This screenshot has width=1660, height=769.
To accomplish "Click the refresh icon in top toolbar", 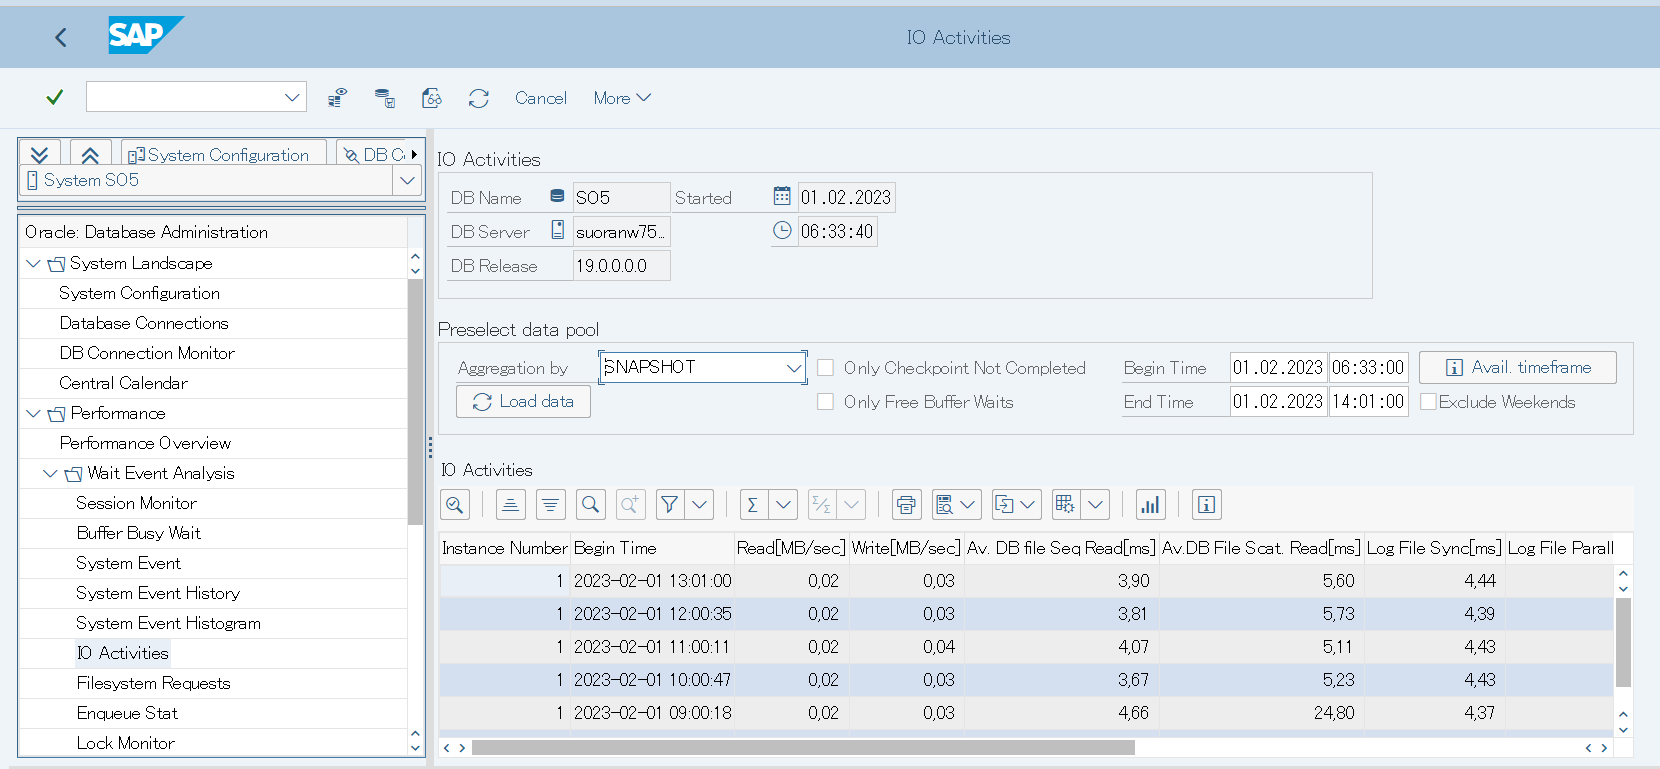I will click(479, 98).
